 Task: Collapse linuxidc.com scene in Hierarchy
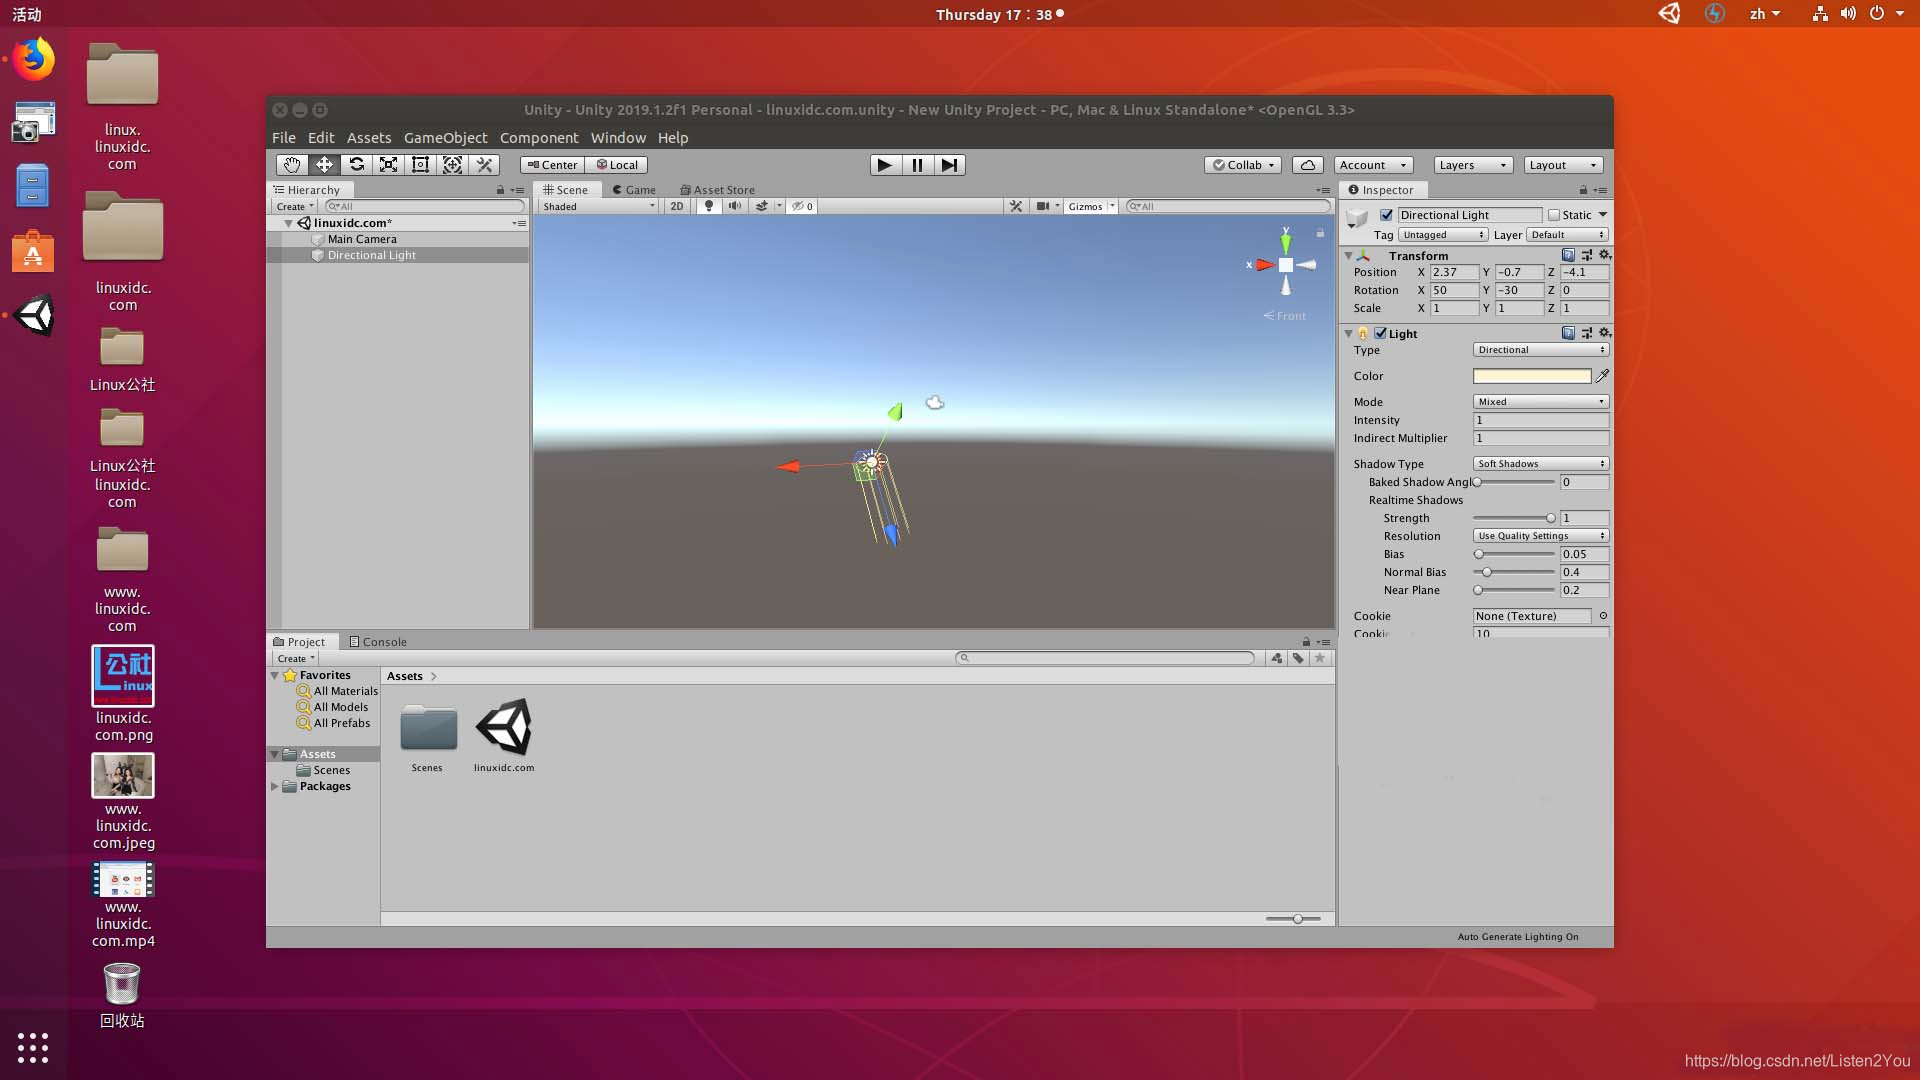tap(288, 223)
